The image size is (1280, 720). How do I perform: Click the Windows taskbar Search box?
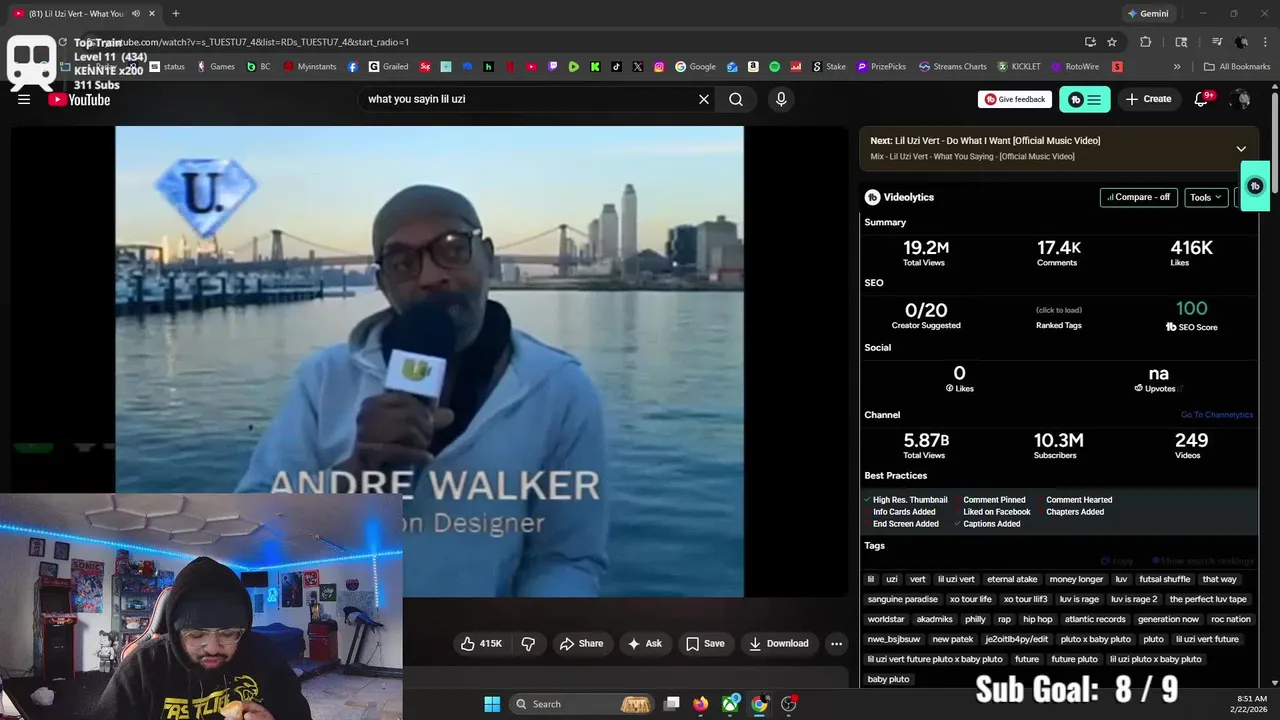(583, 704)
